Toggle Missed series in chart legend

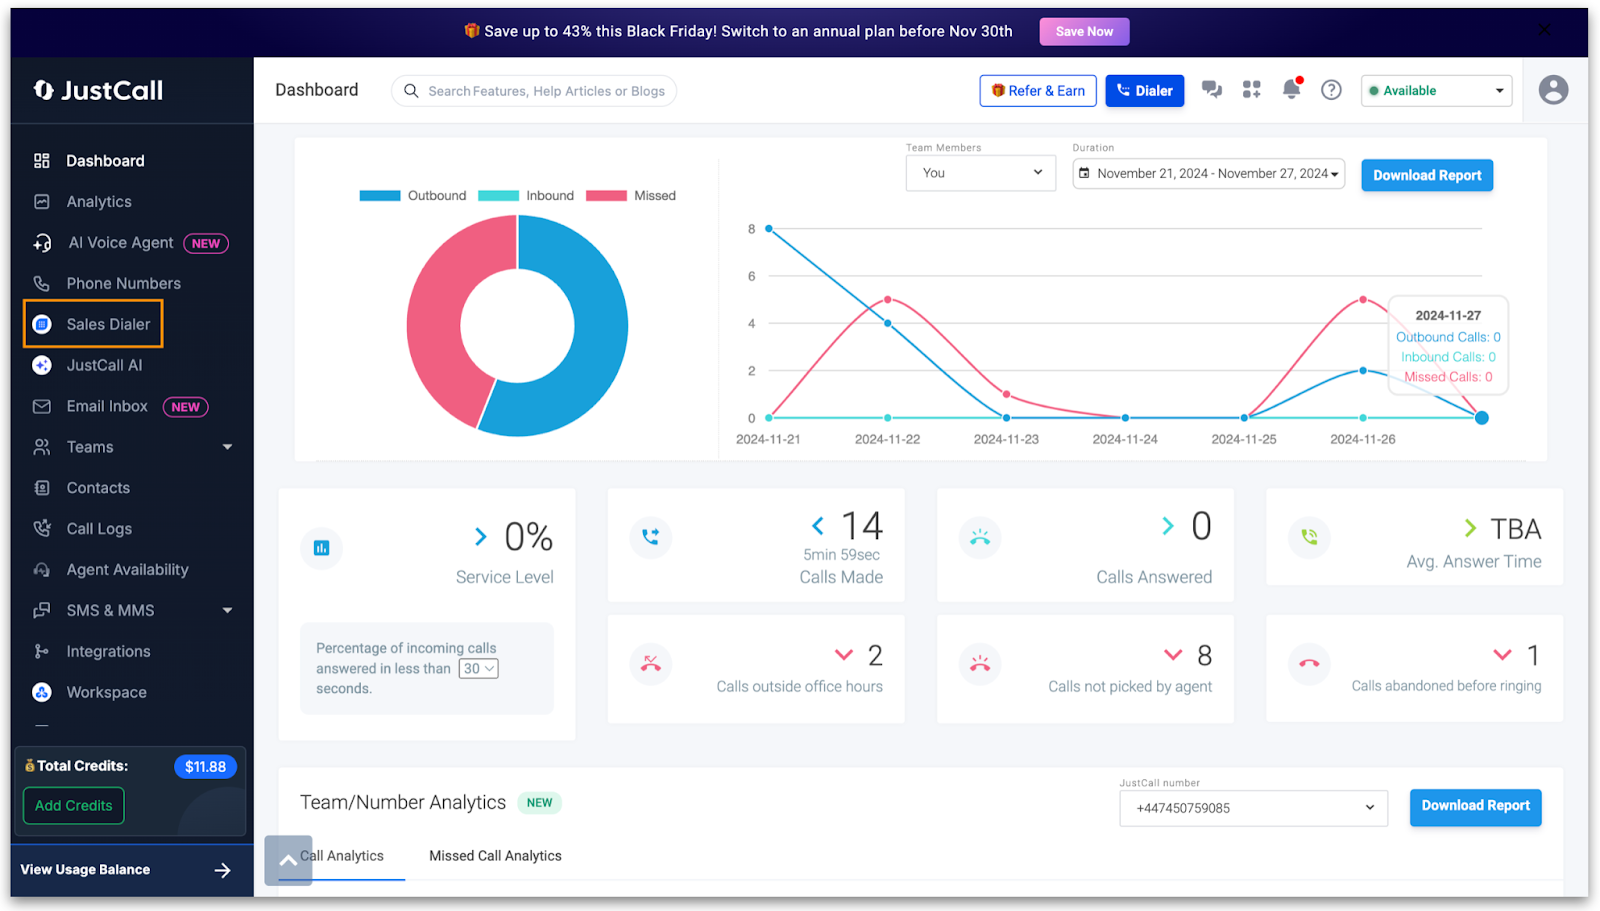pyautogui.click(x=631, y=196)
